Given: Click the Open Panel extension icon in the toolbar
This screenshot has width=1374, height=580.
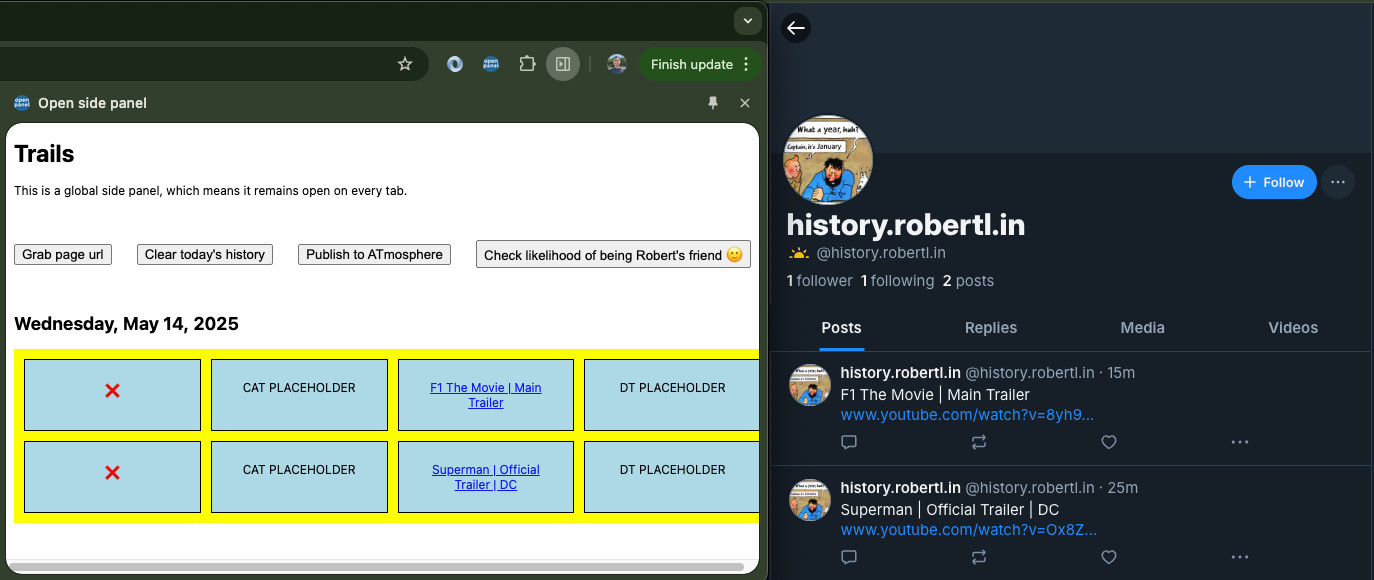Looking at the screenshot, I should [491, 64].
